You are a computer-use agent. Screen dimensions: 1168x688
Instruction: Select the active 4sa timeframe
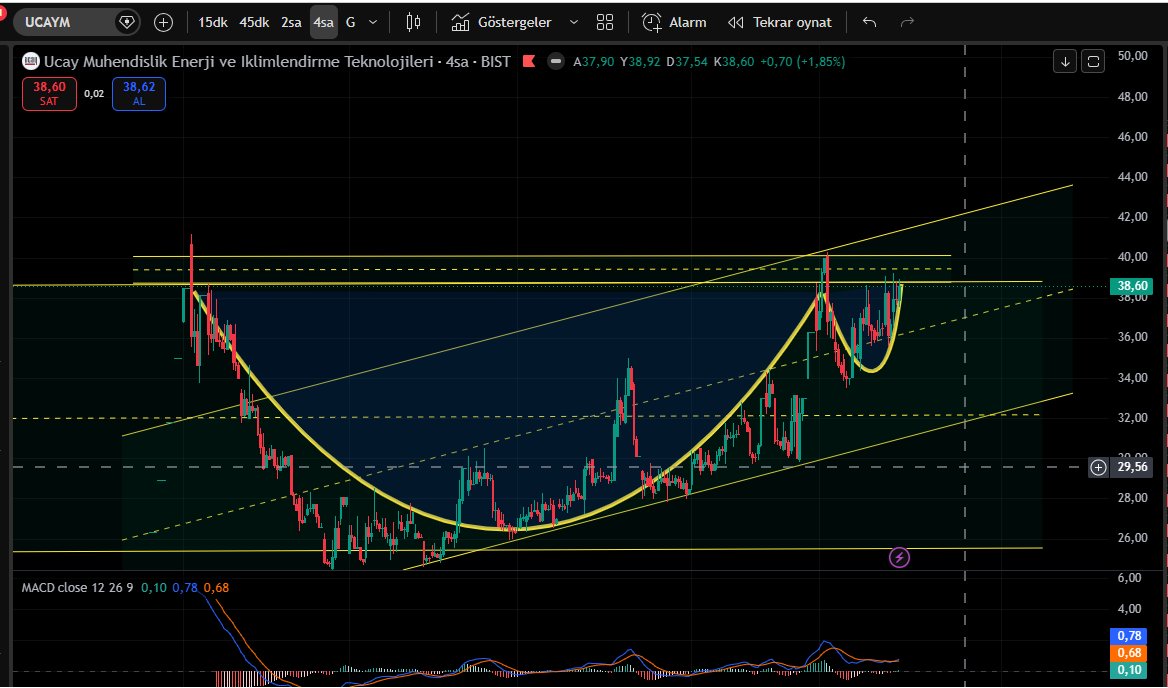click(323, 22)
